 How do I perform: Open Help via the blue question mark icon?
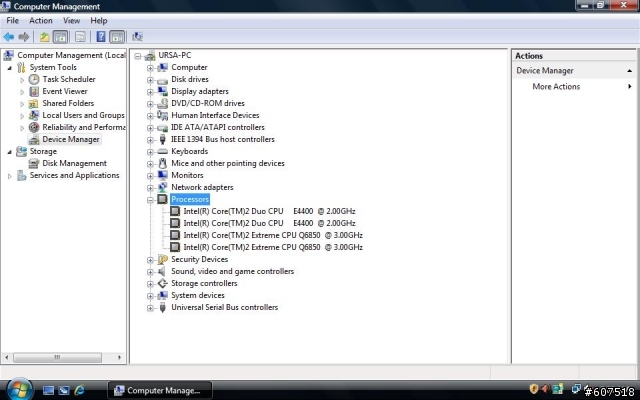tap(101, 37)
